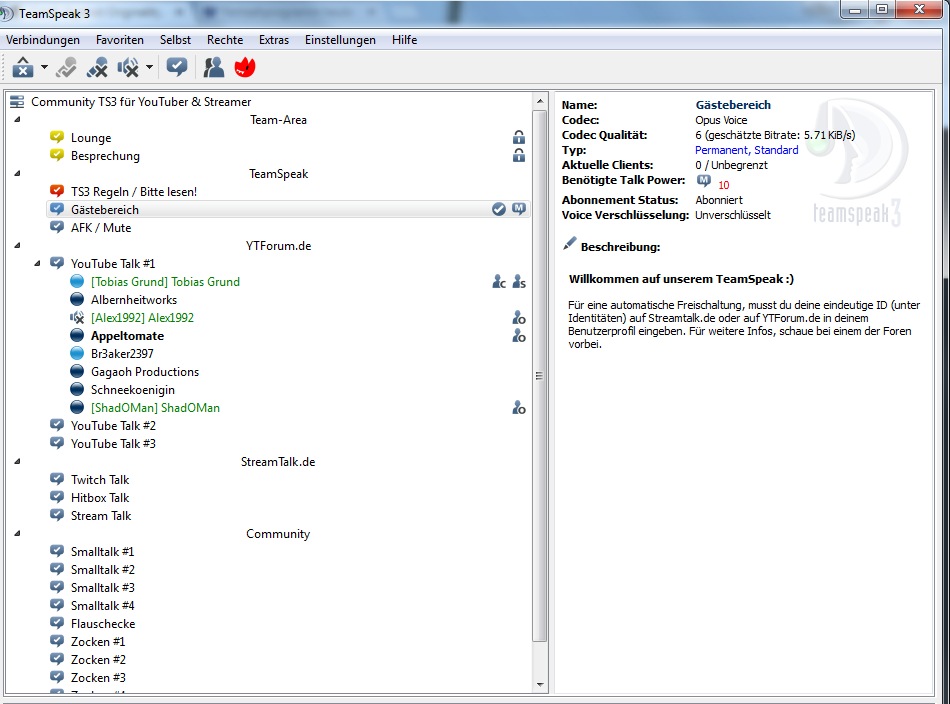
Task: Select the Twitch Talk channel
Action: point(100,480)
